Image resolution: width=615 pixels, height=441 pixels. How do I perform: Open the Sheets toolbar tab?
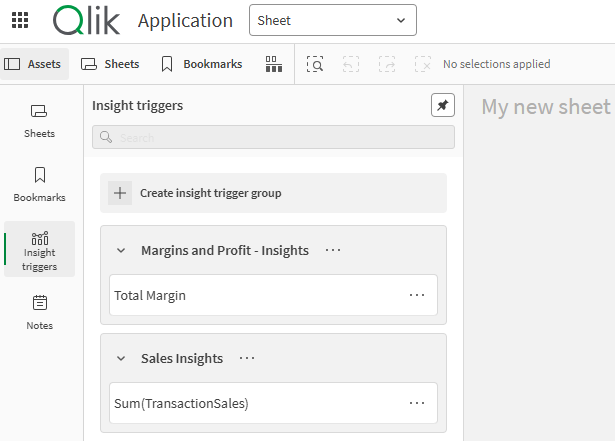[x=110, y=64]
